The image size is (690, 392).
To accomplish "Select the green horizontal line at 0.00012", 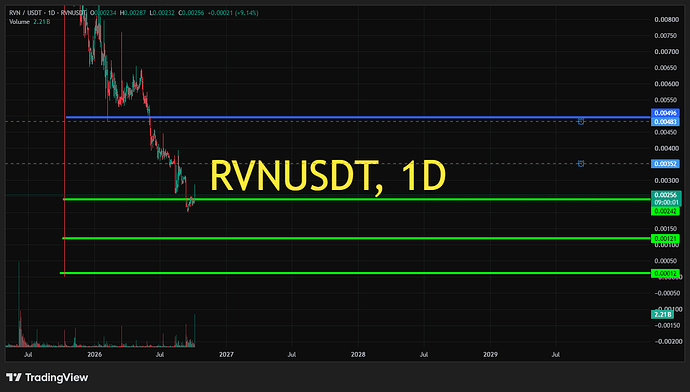I will pos(355,273).
